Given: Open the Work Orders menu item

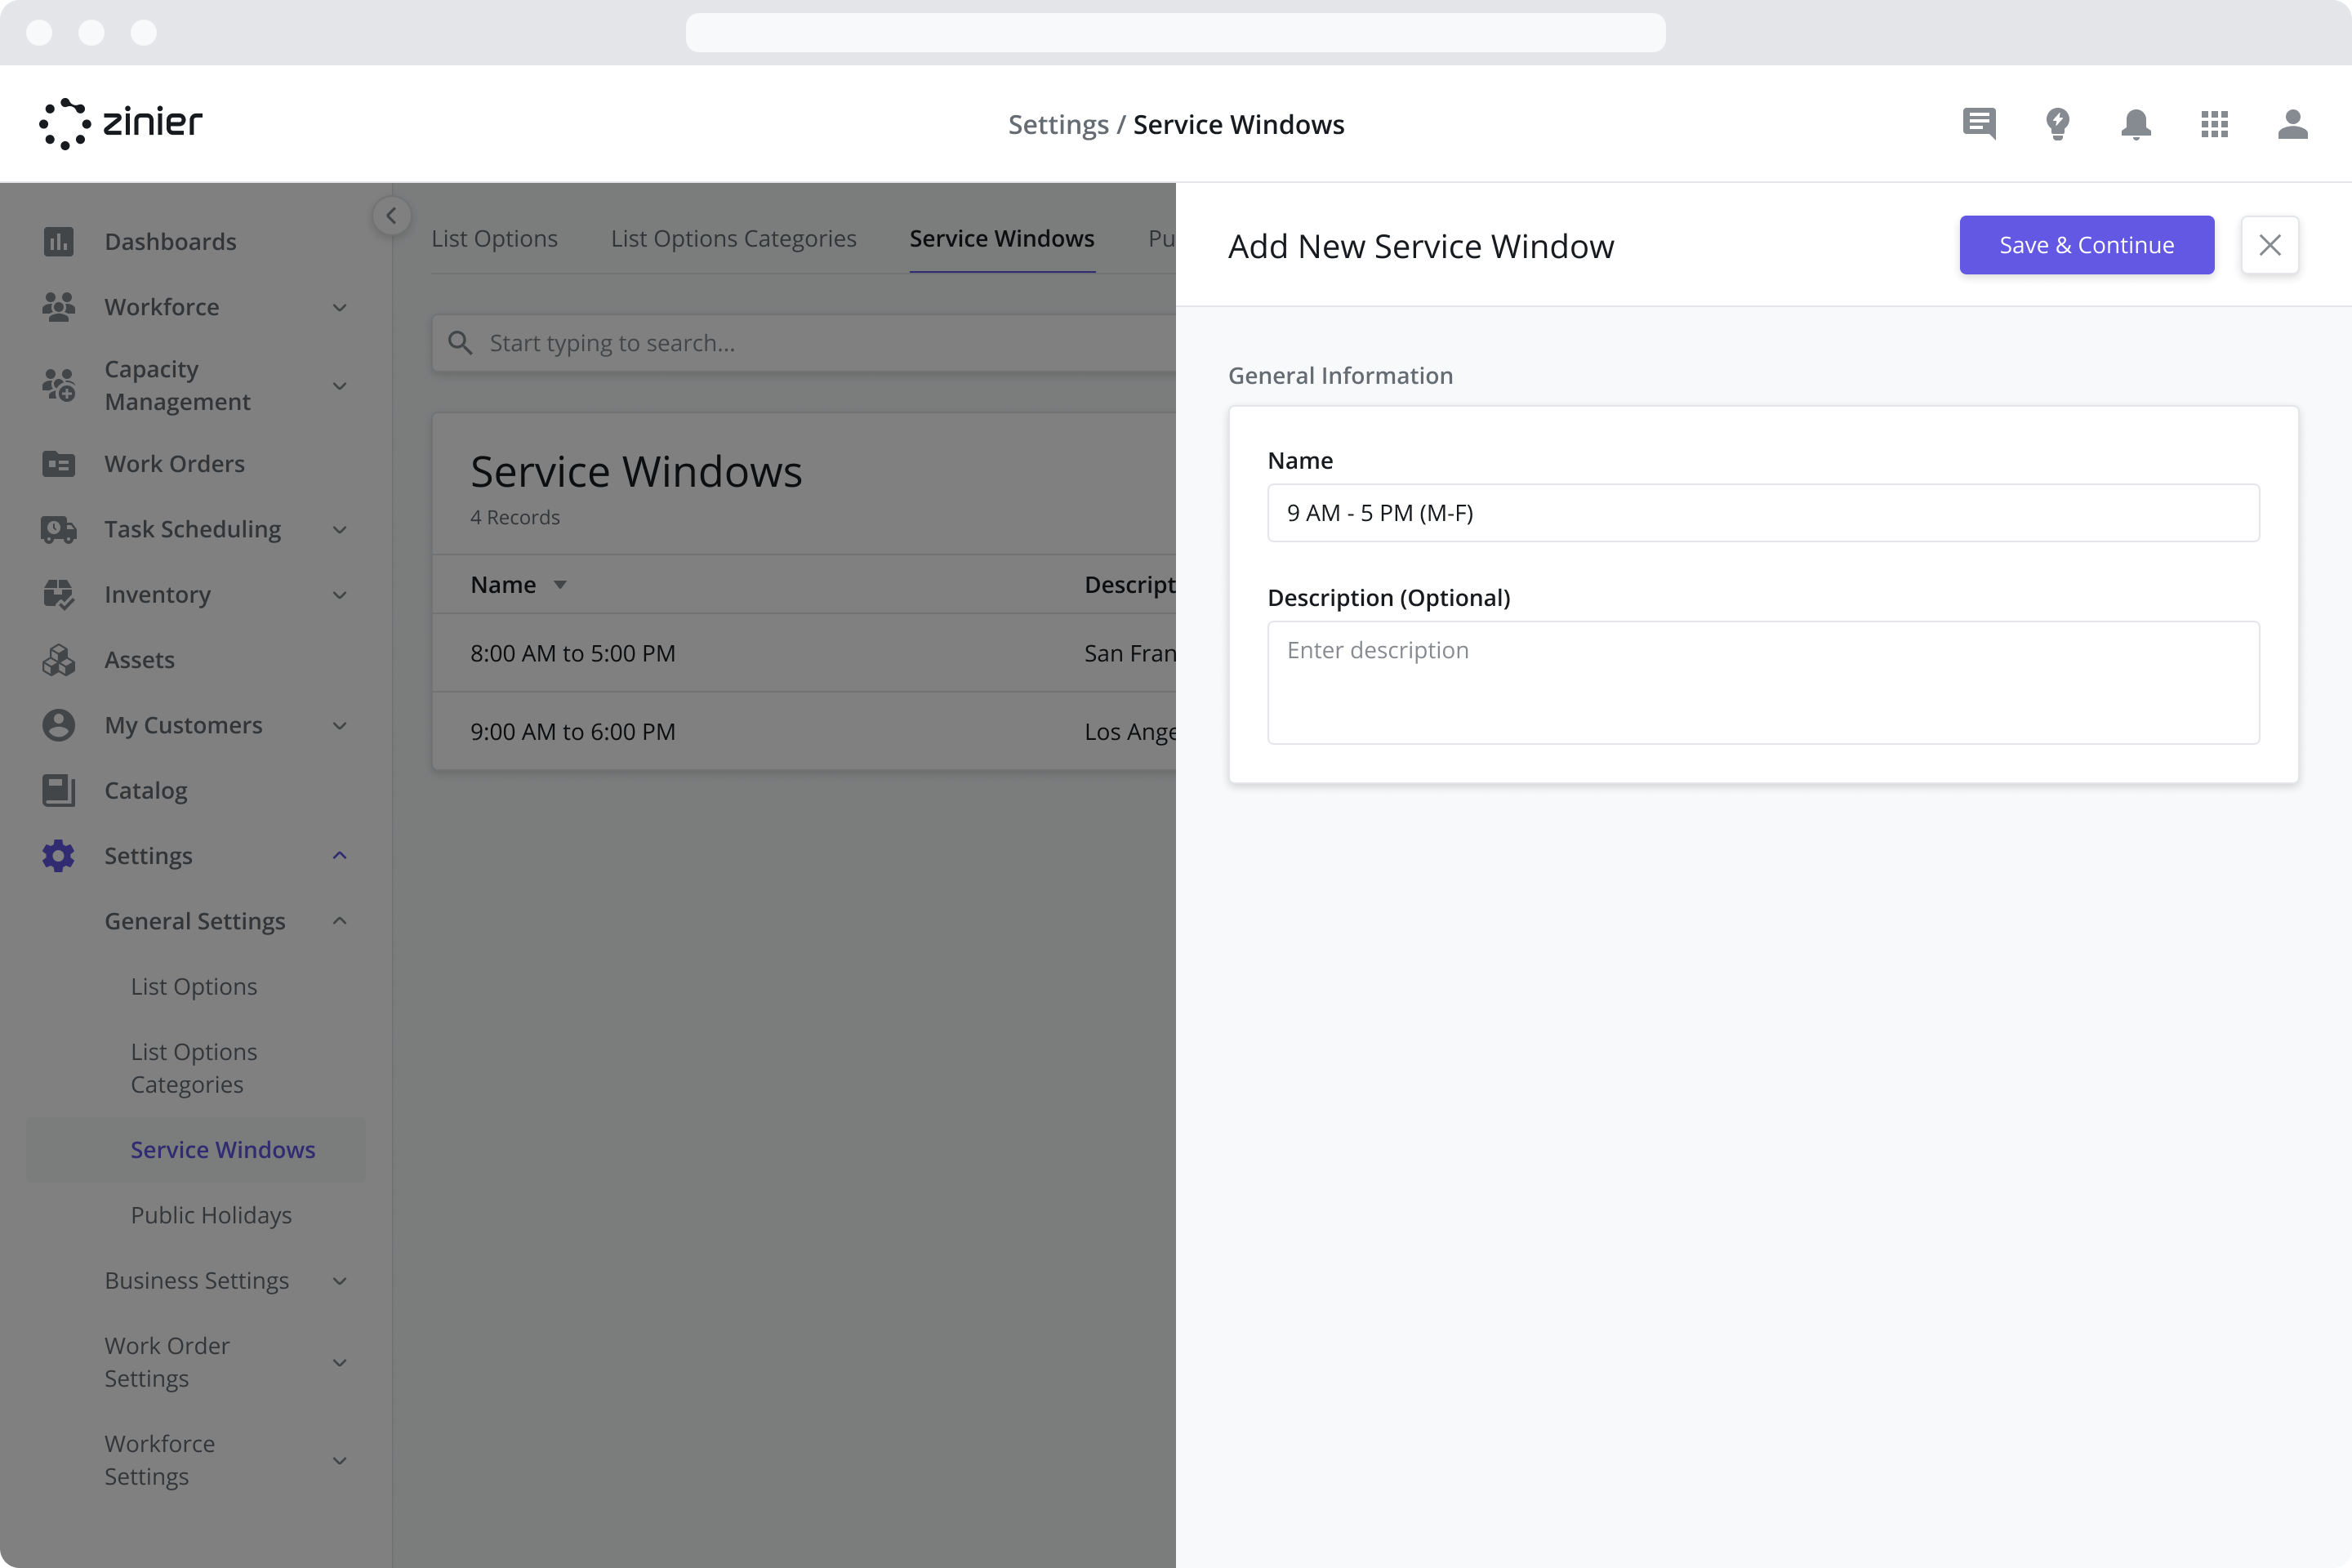Looking at the screenshot, I should (174, 464).
